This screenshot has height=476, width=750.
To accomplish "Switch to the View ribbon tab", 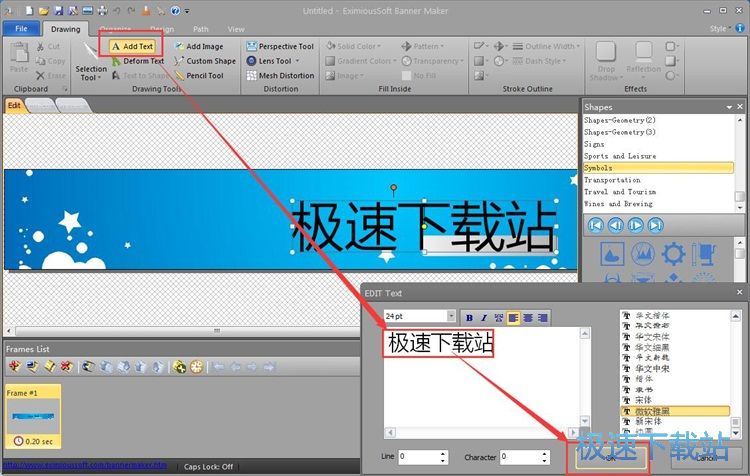I will coord(236,29).
